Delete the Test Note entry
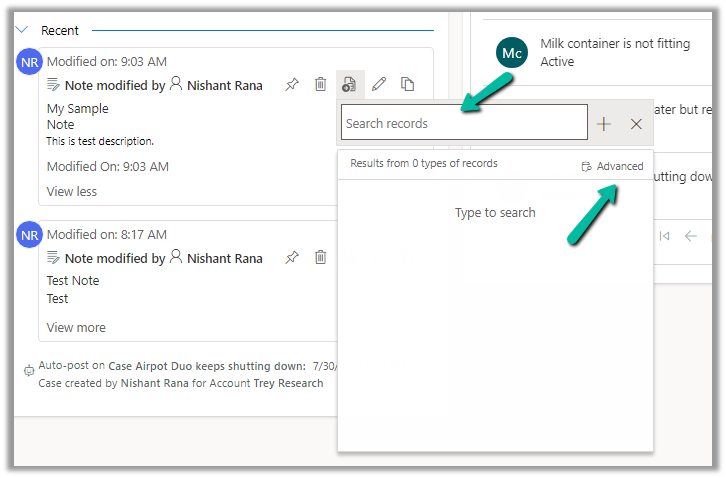Screen dimensions: 726x478 (x=320, y=258)
